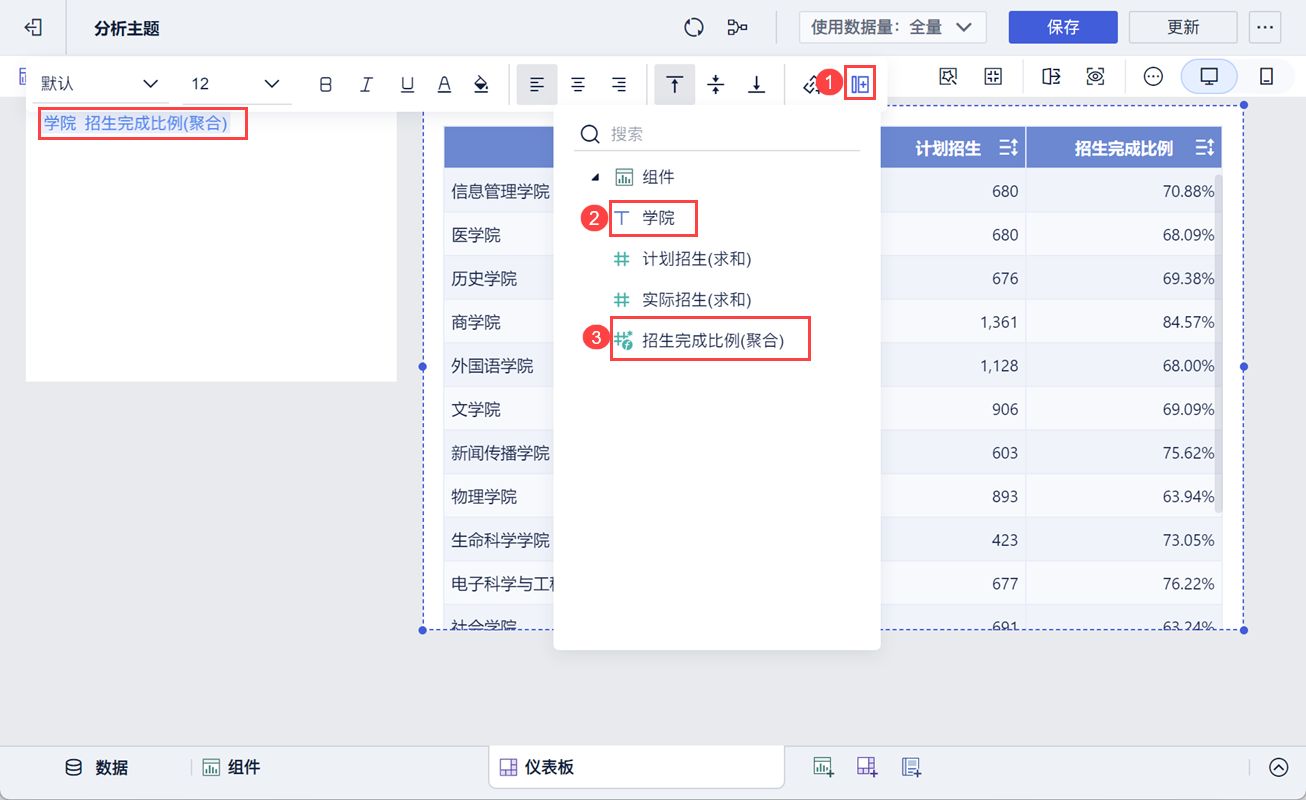Open the font family 默认 dropdown

[x=99, y=84]
